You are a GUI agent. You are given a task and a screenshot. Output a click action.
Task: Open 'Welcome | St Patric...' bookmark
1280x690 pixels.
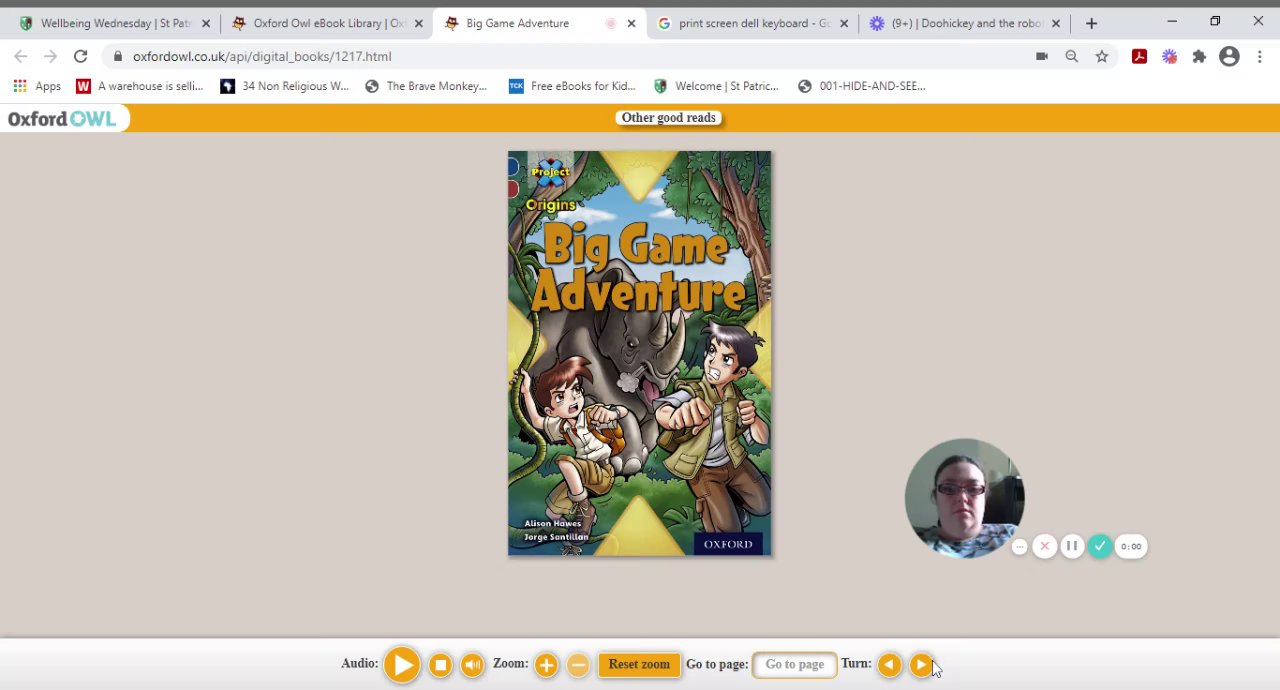(x=716, y=86)
